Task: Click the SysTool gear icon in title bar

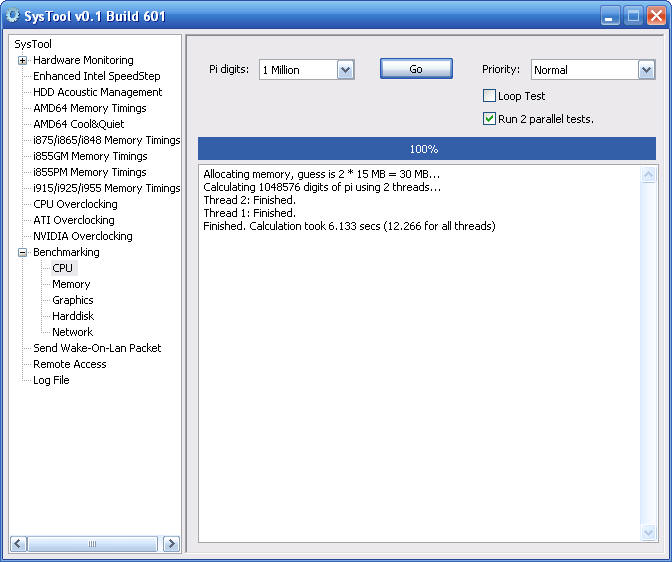Action: (x=13, y=16)
